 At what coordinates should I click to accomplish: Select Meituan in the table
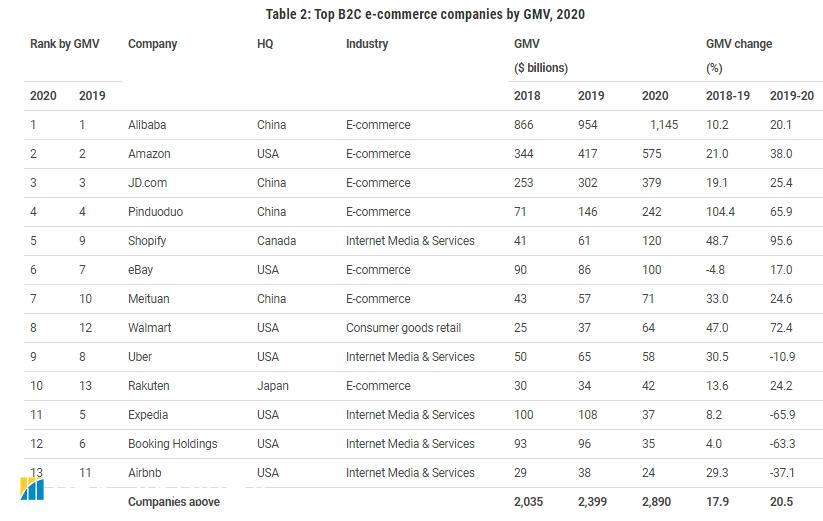tap(150, 299)
